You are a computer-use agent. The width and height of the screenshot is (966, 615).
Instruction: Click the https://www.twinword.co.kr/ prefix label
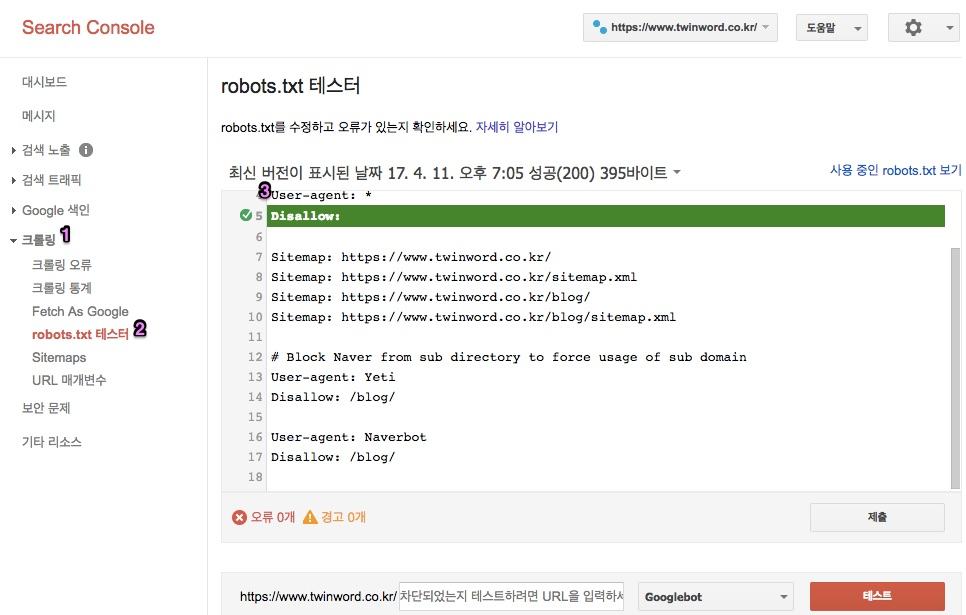tap(318, 597)
